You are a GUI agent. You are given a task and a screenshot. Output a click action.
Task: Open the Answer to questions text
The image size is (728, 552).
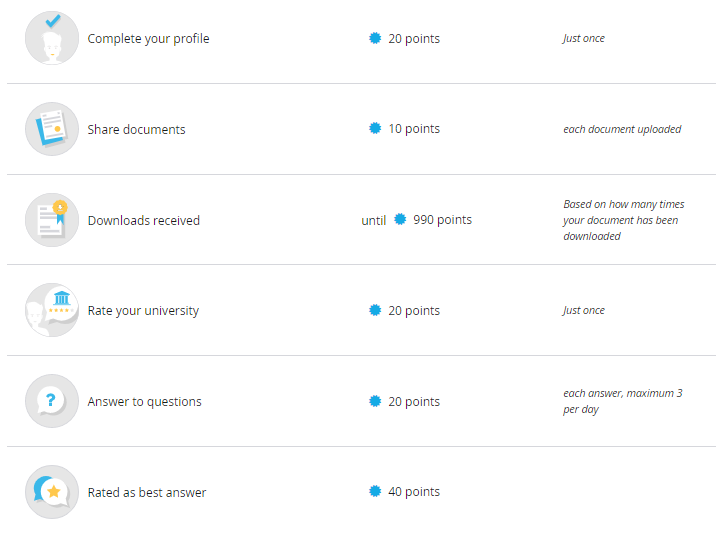tap(145, 402)
